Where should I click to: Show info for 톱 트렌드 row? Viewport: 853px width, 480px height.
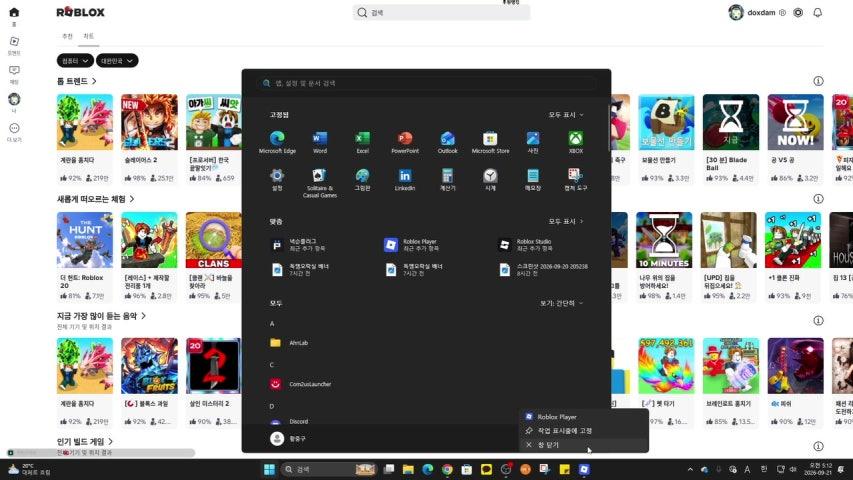pyautogui.click(x=818, y=81)
